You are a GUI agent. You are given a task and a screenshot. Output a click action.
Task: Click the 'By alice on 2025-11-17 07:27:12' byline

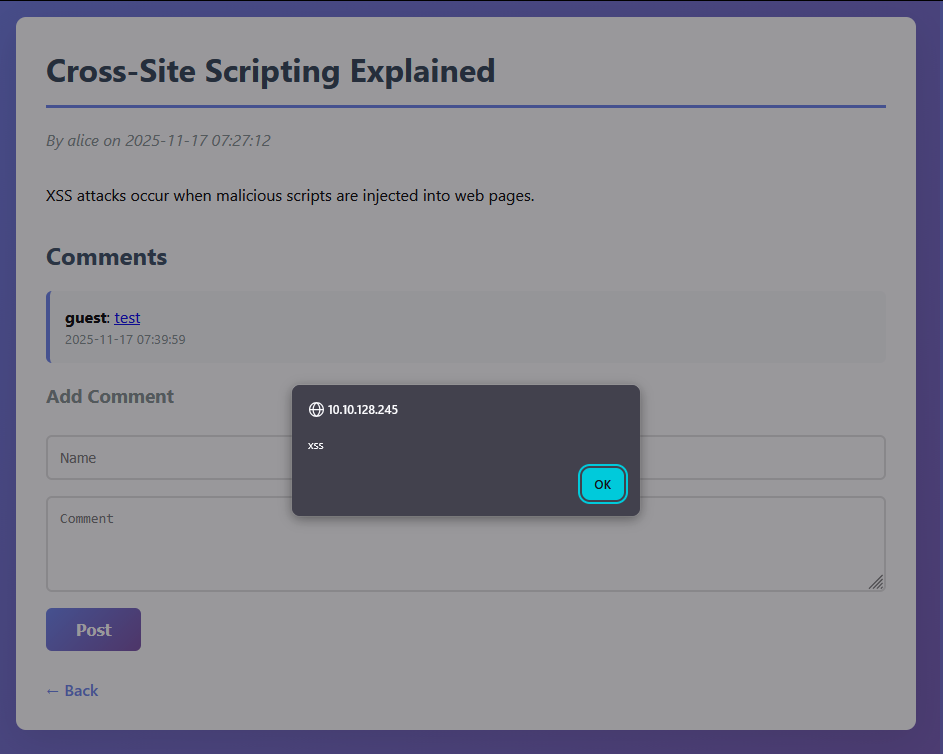[x=158, y=141]
